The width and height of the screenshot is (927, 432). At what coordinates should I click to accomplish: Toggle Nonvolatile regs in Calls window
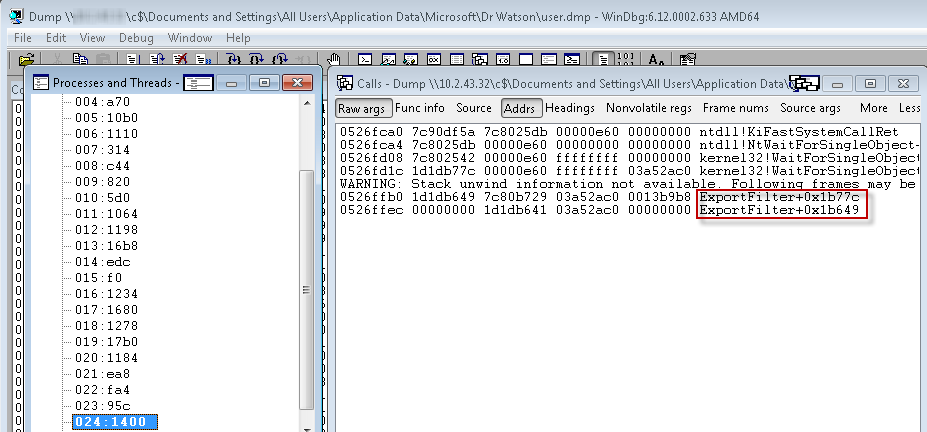(648, 108)
